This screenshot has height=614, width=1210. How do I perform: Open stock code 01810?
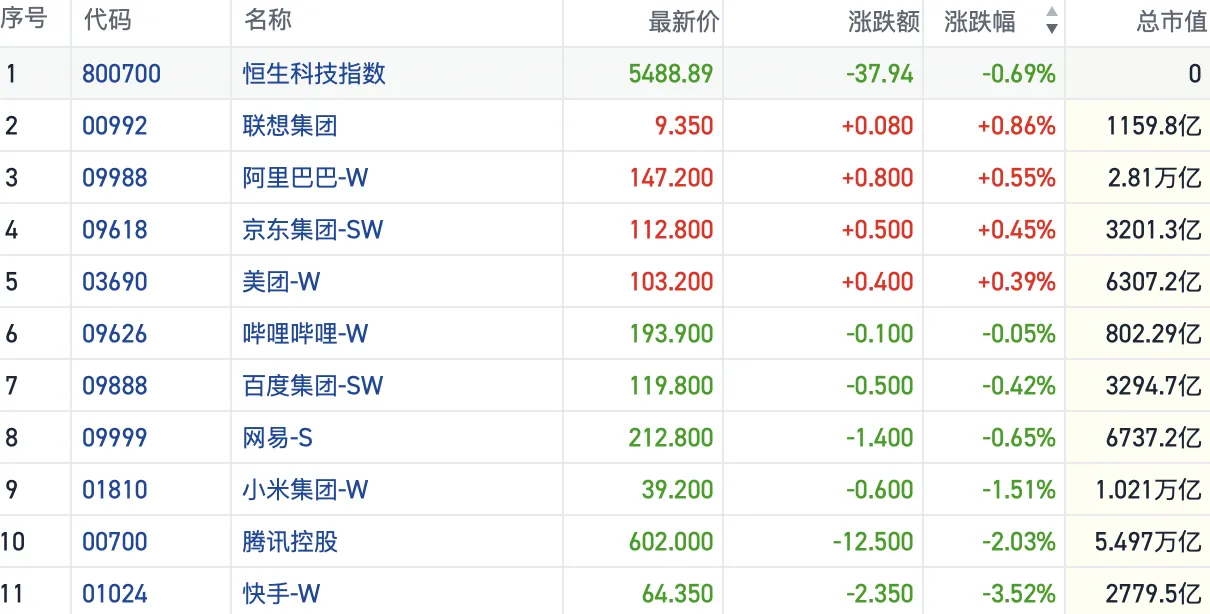pos(115,490)
